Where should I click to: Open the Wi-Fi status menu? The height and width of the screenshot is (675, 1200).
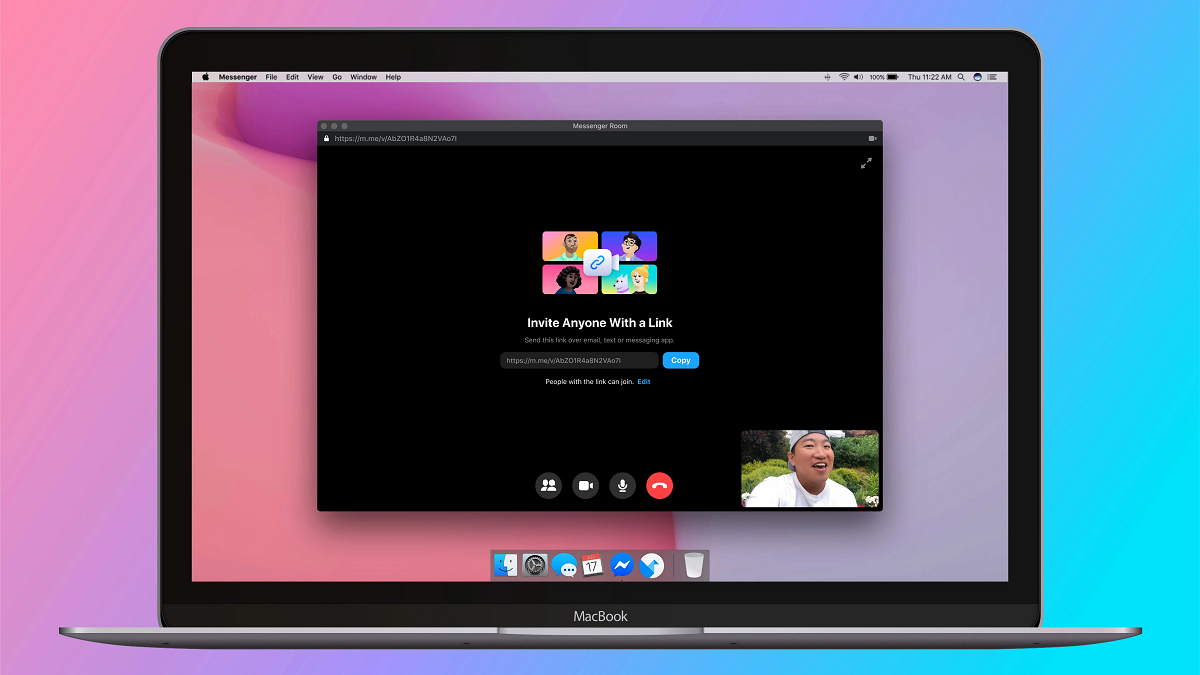tap(844, 77)
